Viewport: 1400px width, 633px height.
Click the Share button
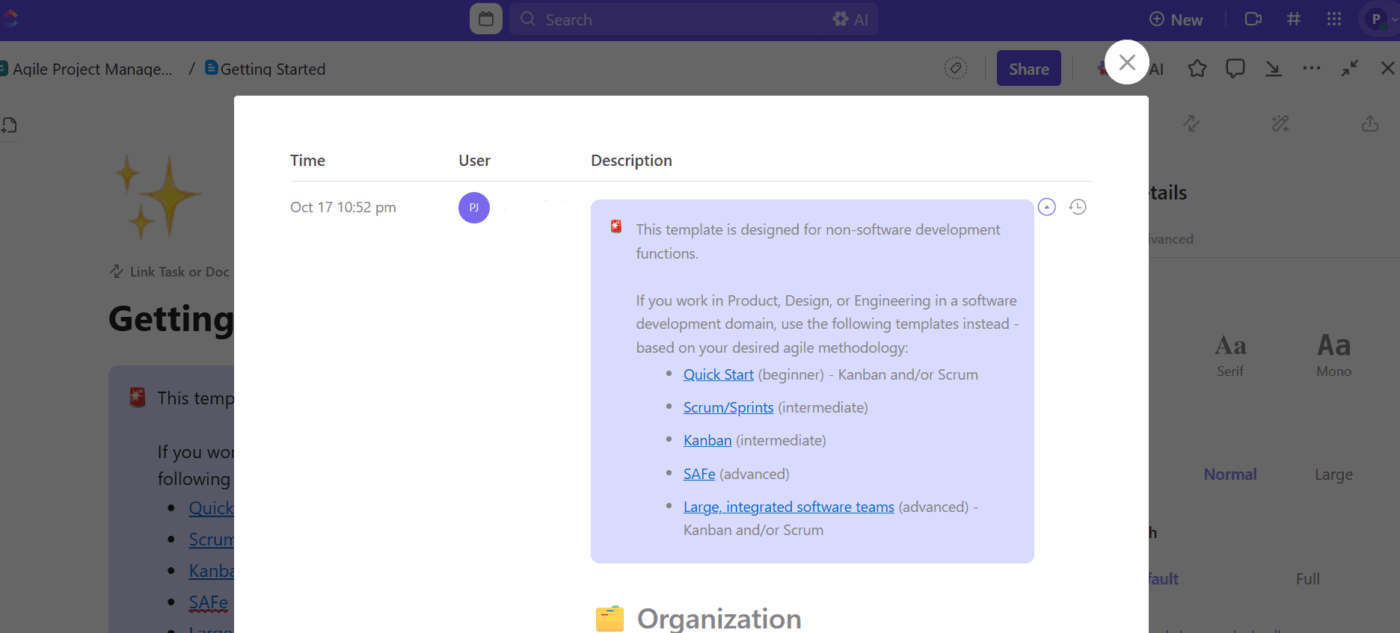point(1028,68)
